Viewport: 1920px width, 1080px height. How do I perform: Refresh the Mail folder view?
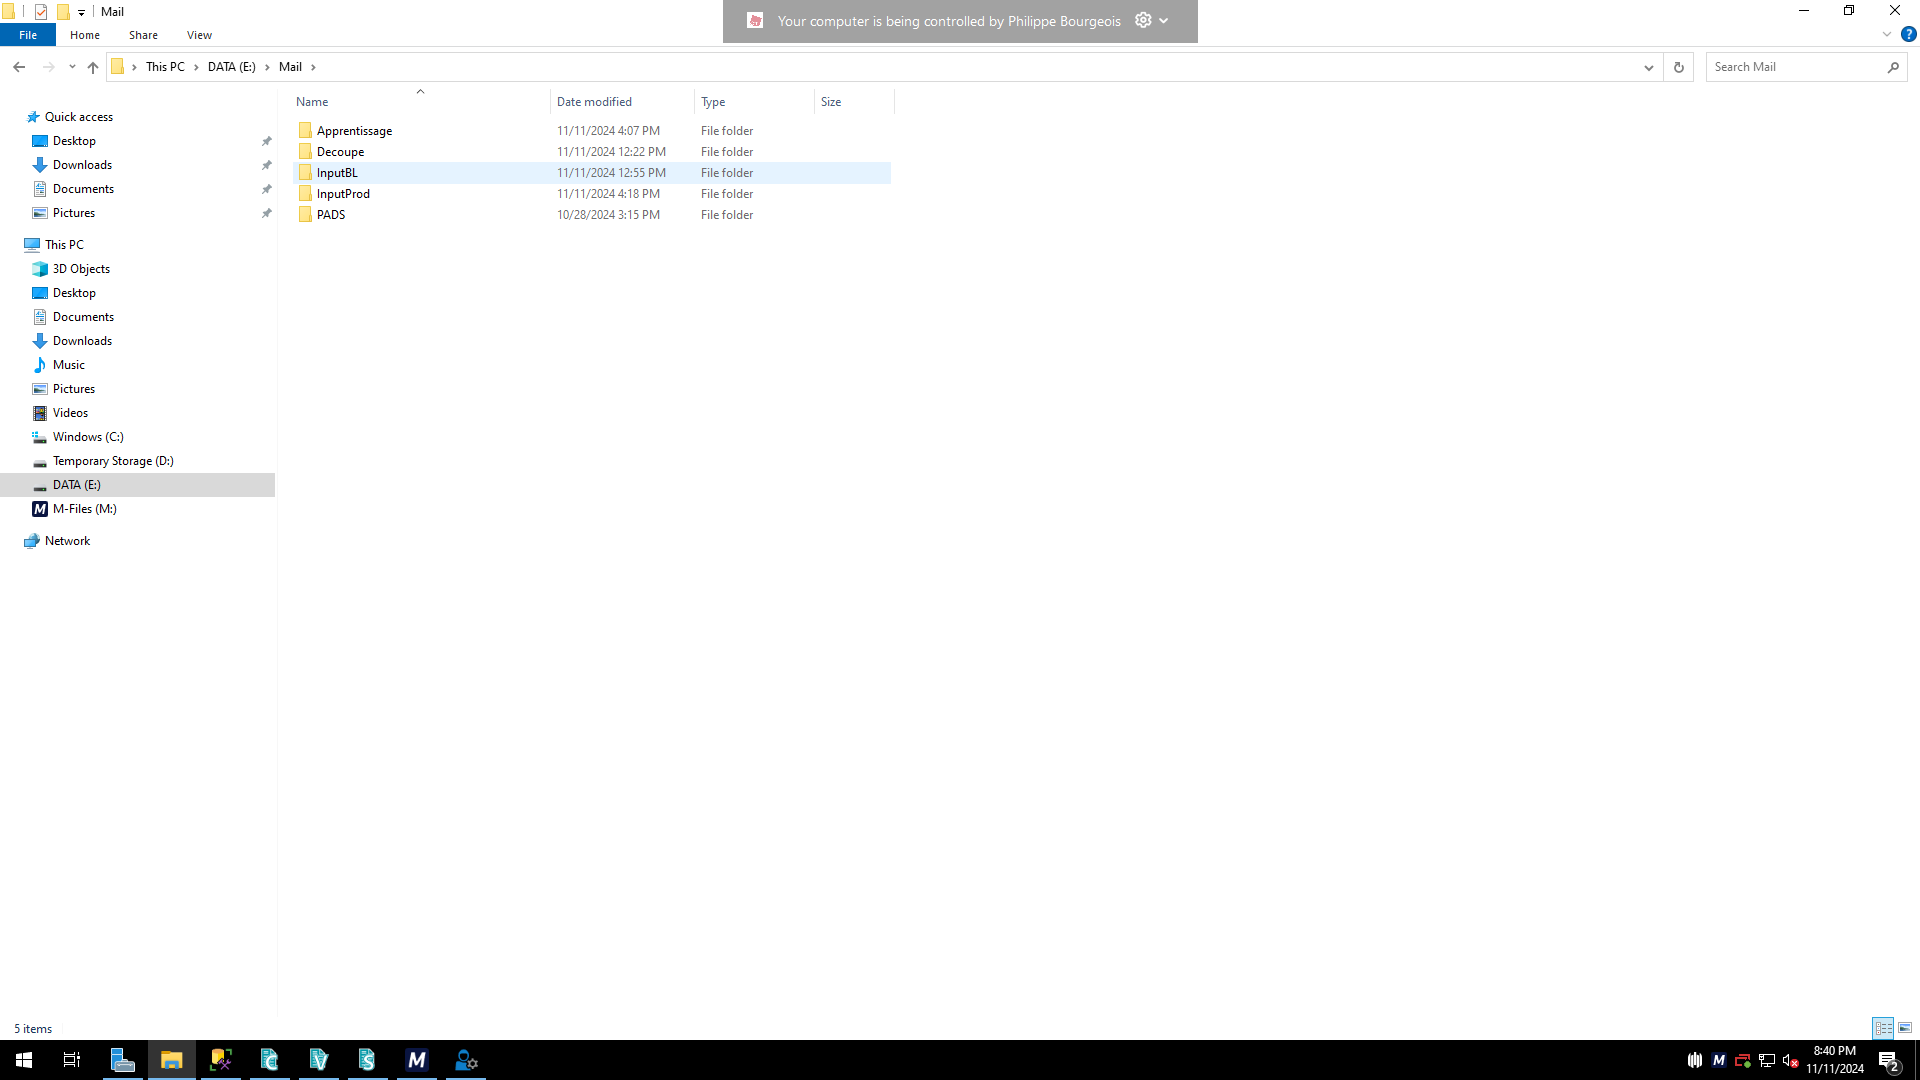click(x=1679, y=67)
